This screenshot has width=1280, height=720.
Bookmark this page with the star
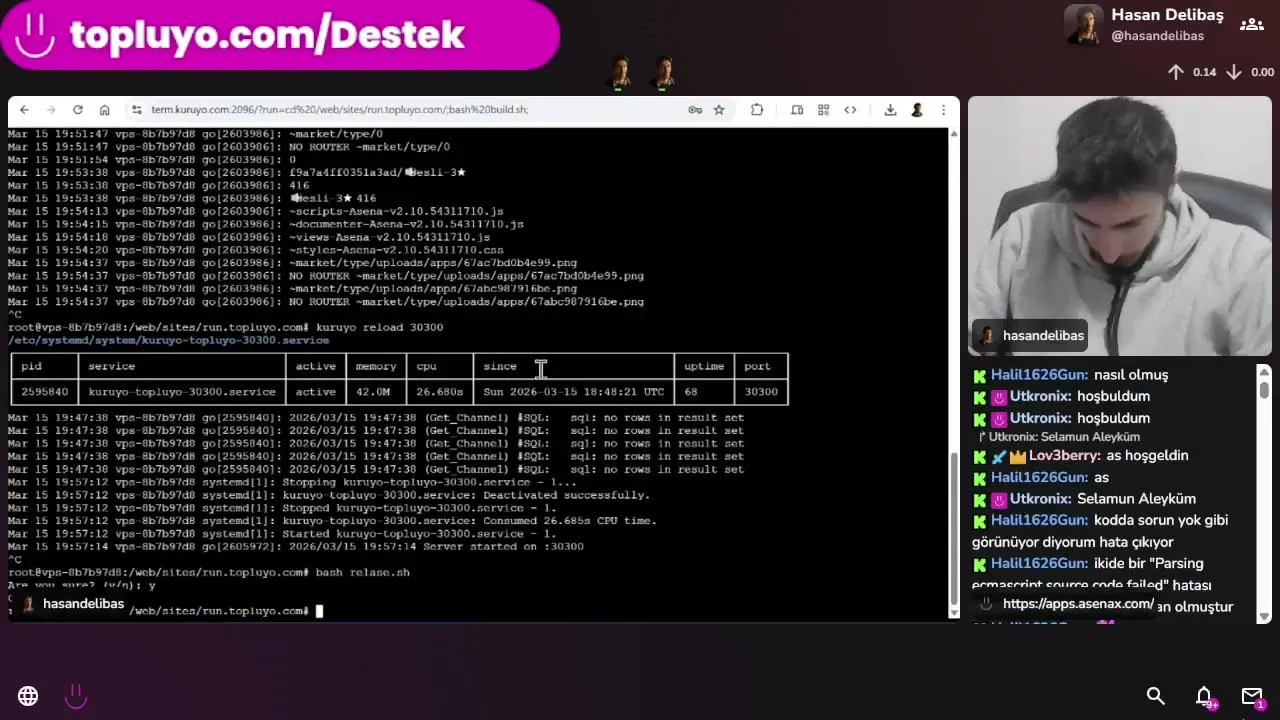tap(718, 110)
